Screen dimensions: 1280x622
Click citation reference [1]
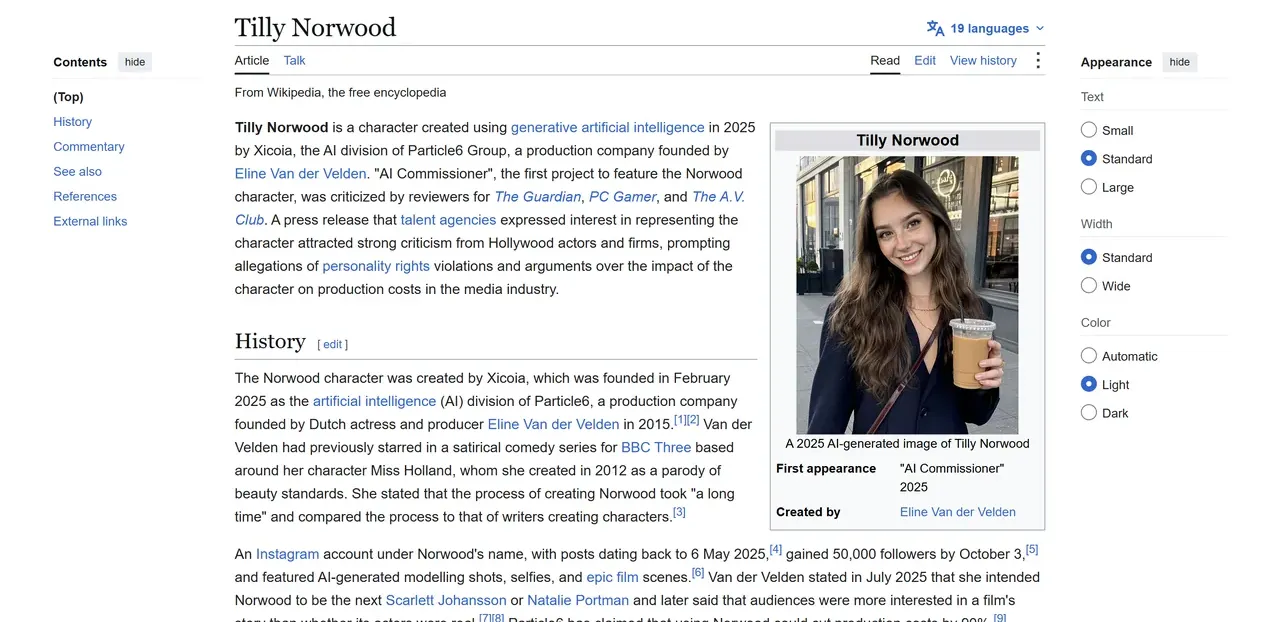click(680, 419)
